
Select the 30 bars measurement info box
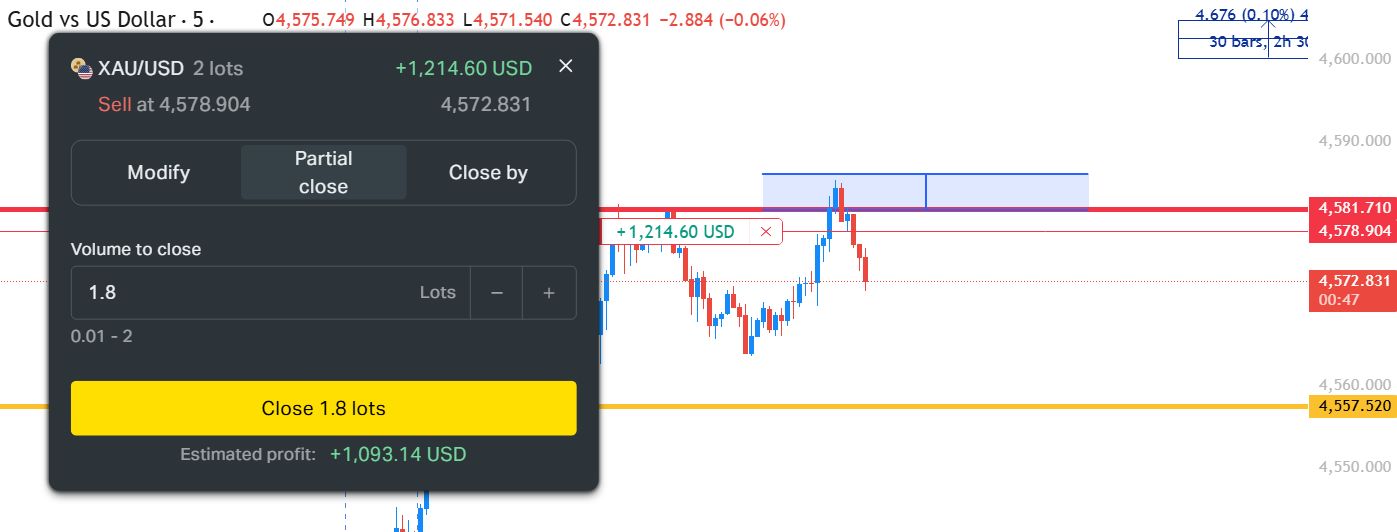[x=1243, y=42]
